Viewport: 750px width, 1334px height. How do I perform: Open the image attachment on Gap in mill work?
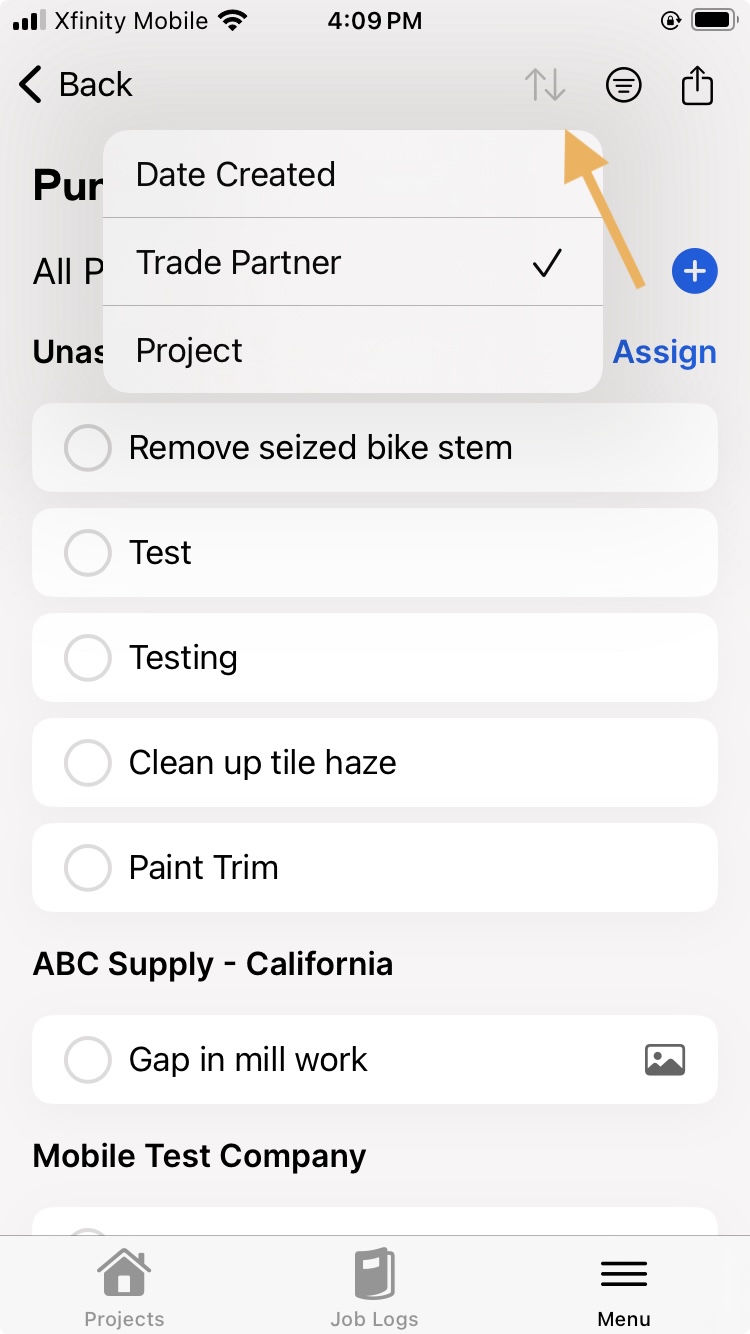[665, 1059]
